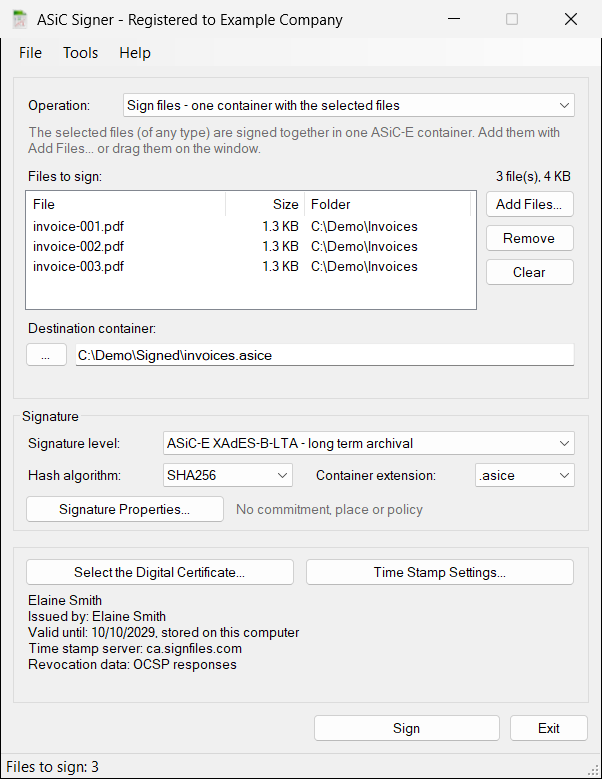The width and height of the screenshot is (602, 779).
Task: Click the Valid until: 10/10/2029 certificate line
Action: [x=163, y=632]
